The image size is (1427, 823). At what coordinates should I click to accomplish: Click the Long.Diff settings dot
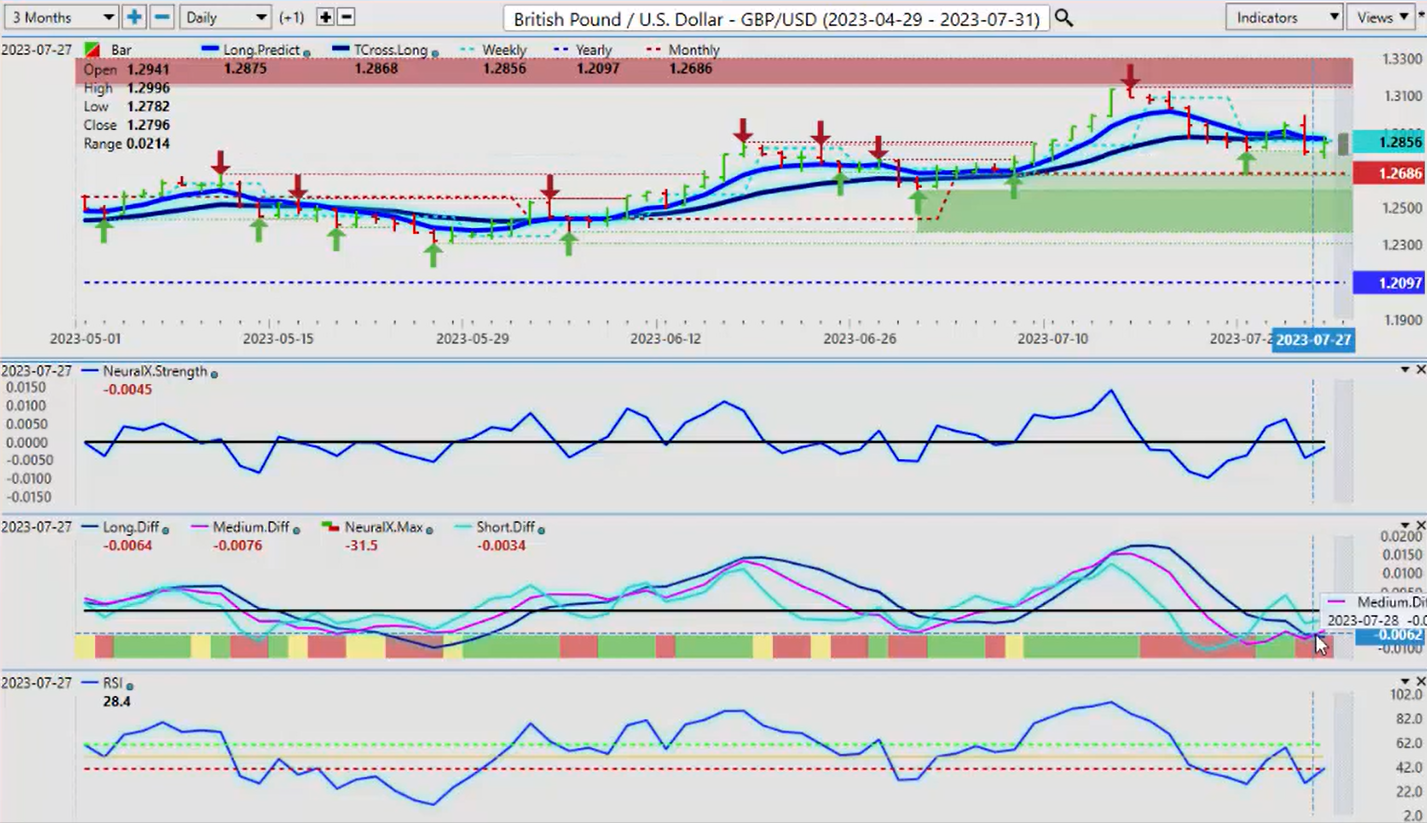[165, 529]
